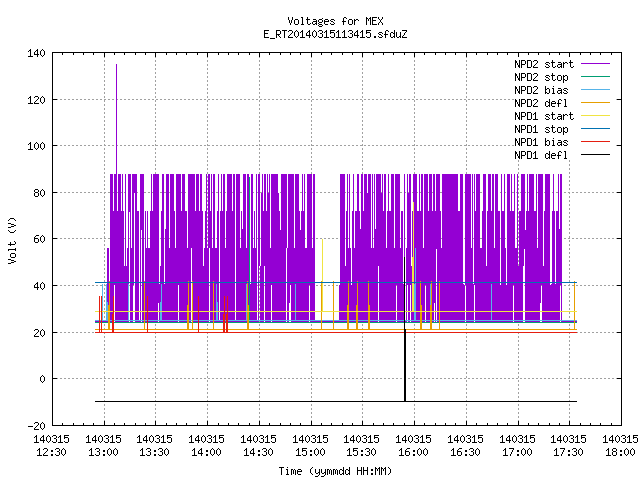The width and height of the screenshot is (640, 480).
Task: Click the x-axis tick label 16:30
Action: (x=465, y=453)
